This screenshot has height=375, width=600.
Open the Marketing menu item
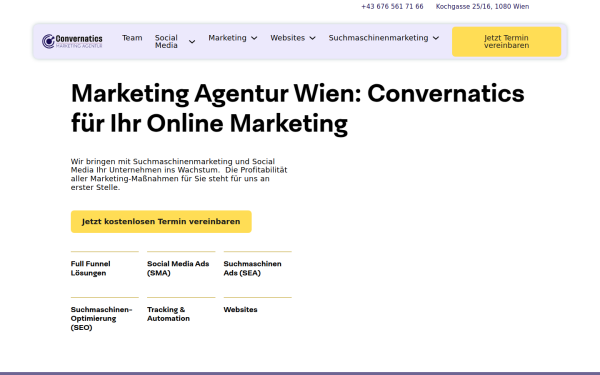click(227, 38)
